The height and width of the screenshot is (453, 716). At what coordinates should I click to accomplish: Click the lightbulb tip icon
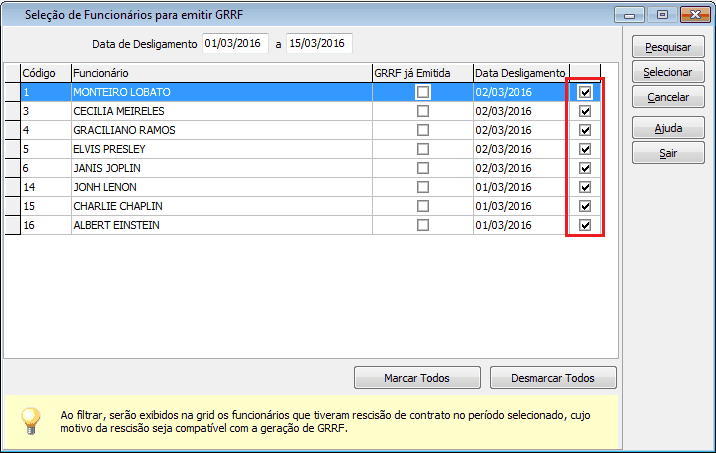pyautogui.click(x=31, y=419)
